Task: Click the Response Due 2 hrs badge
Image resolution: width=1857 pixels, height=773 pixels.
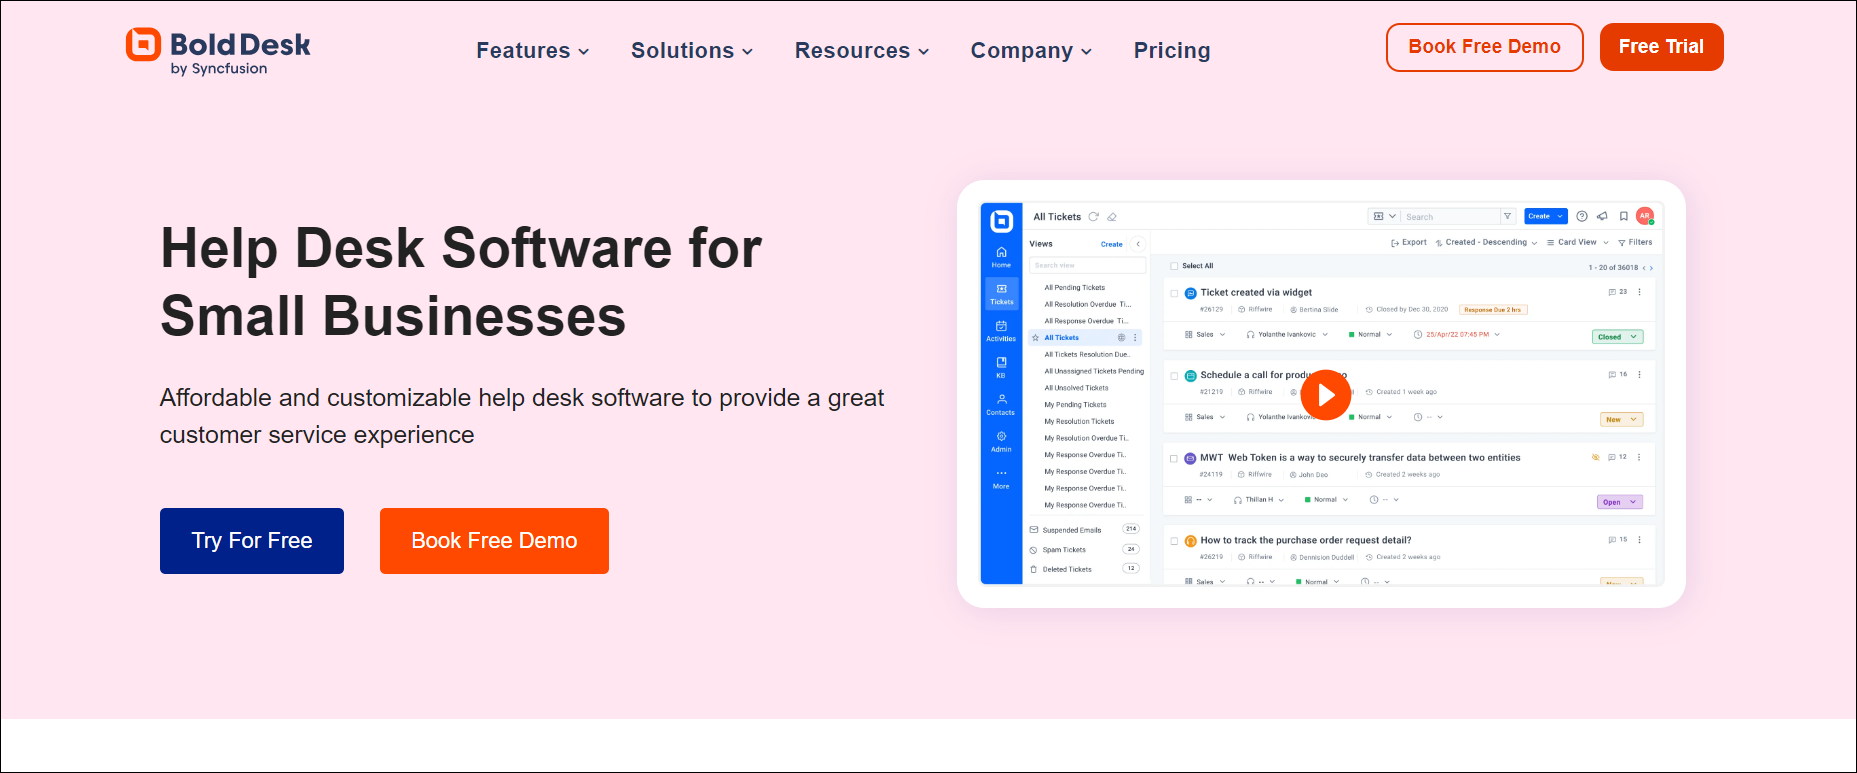Action: point(1493,310)
